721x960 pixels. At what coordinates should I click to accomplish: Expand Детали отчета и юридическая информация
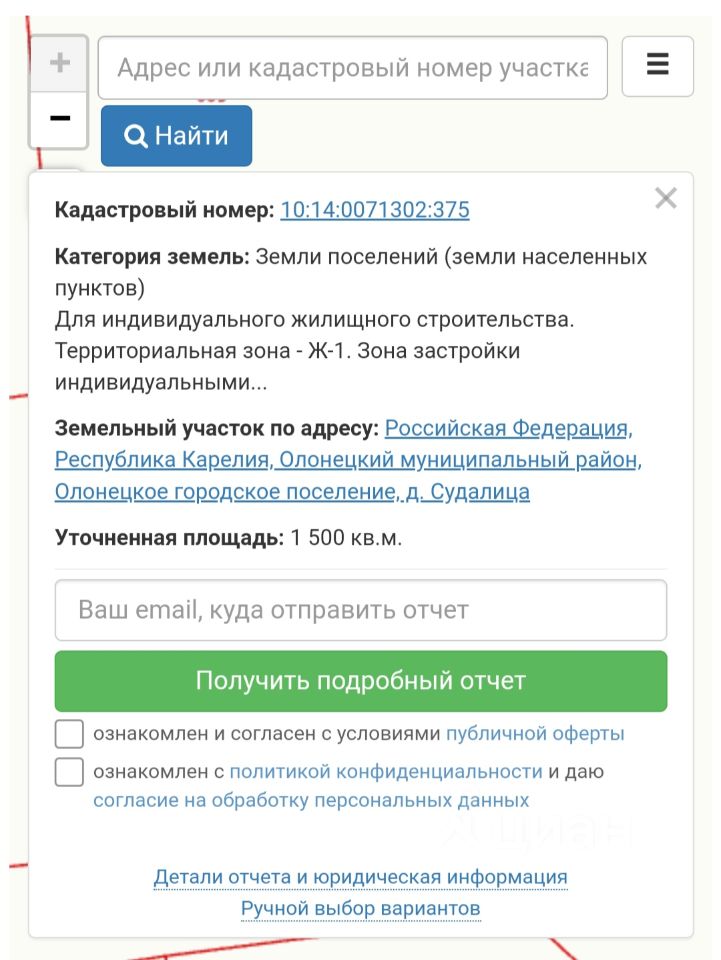pyautogui.click(x=360, y=877)
